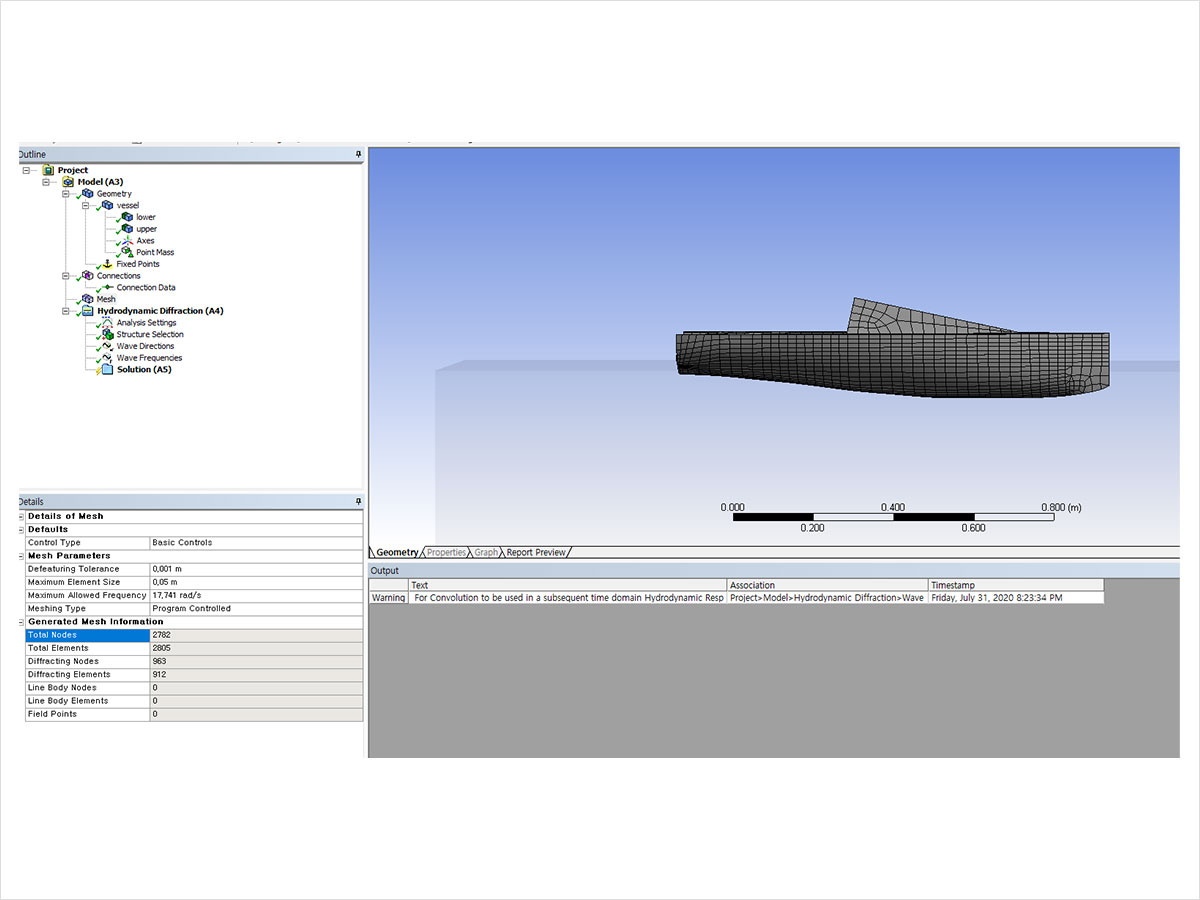1200x900 pixels.
Task: Open the Meshing Type value dropdown
Action: pos(255,608)
